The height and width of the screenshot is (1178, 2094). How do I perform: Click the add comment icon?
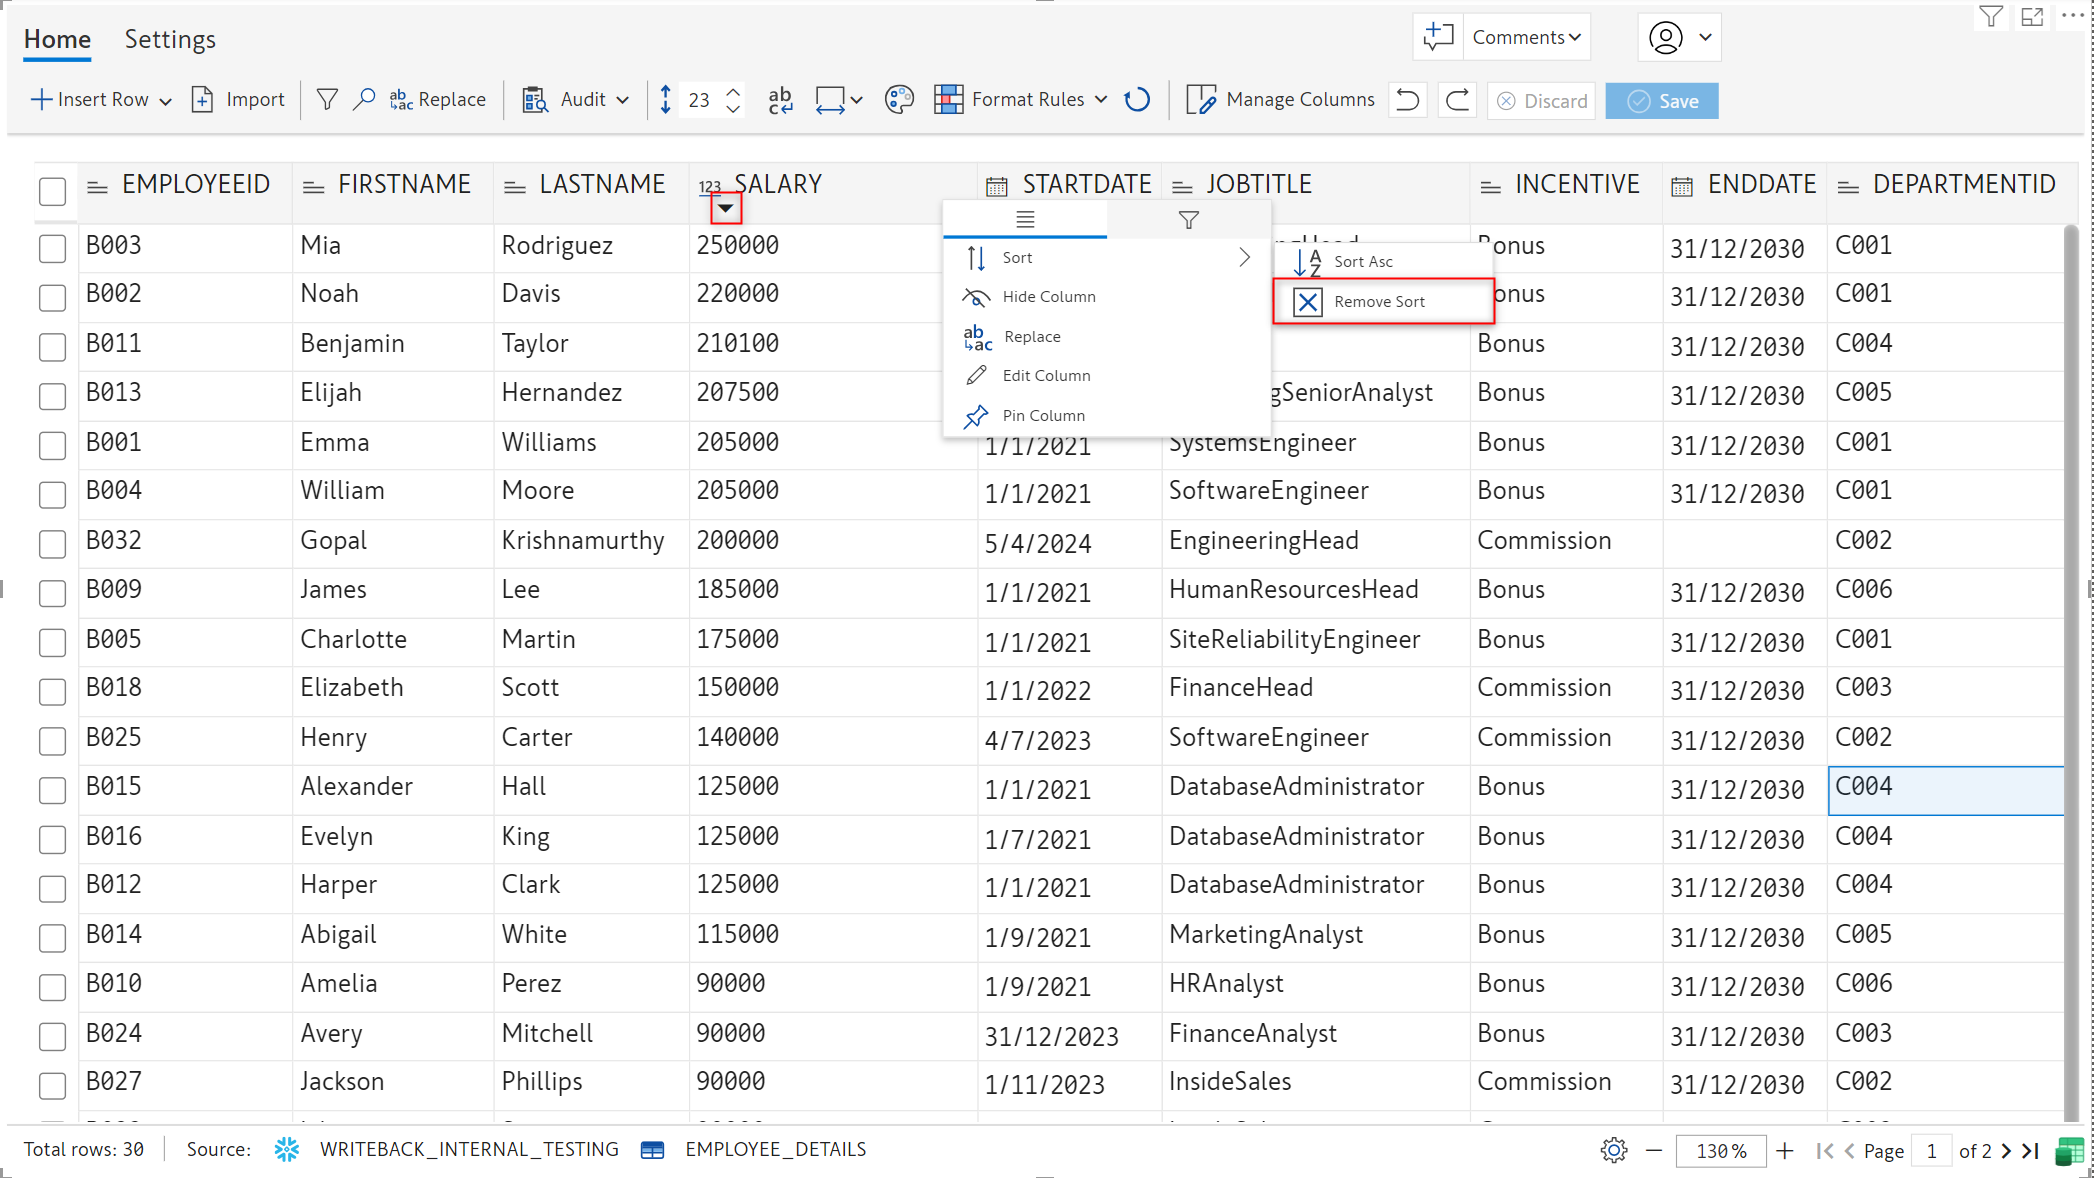(x=1438, y=38)
